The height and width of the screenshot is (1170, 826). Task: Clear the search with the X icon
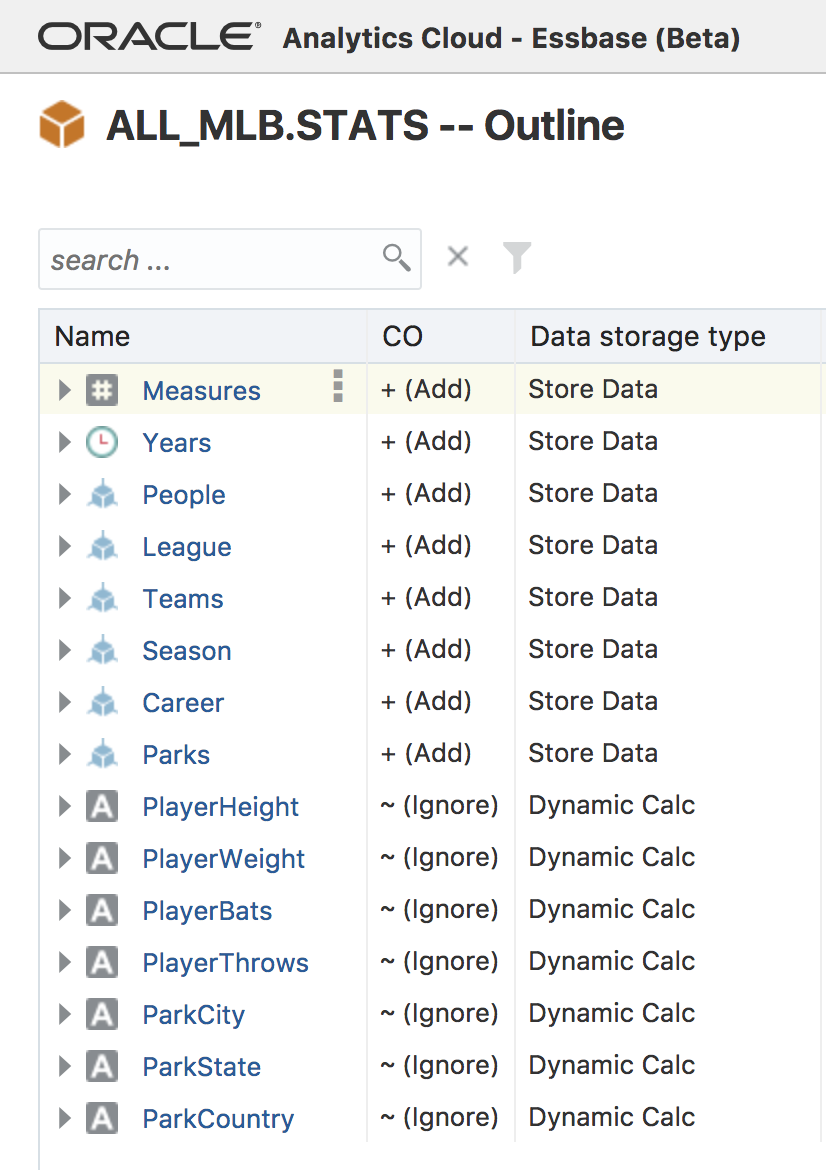pyautogui.click(x=458, y=257)
